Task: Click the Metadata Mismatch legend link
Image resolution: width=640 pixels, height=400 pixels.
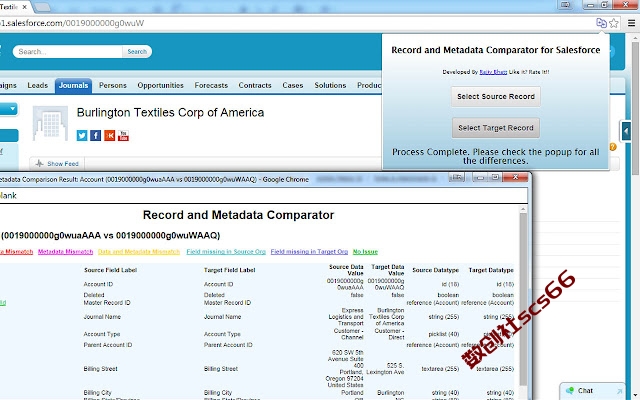Action: (65, 252)
